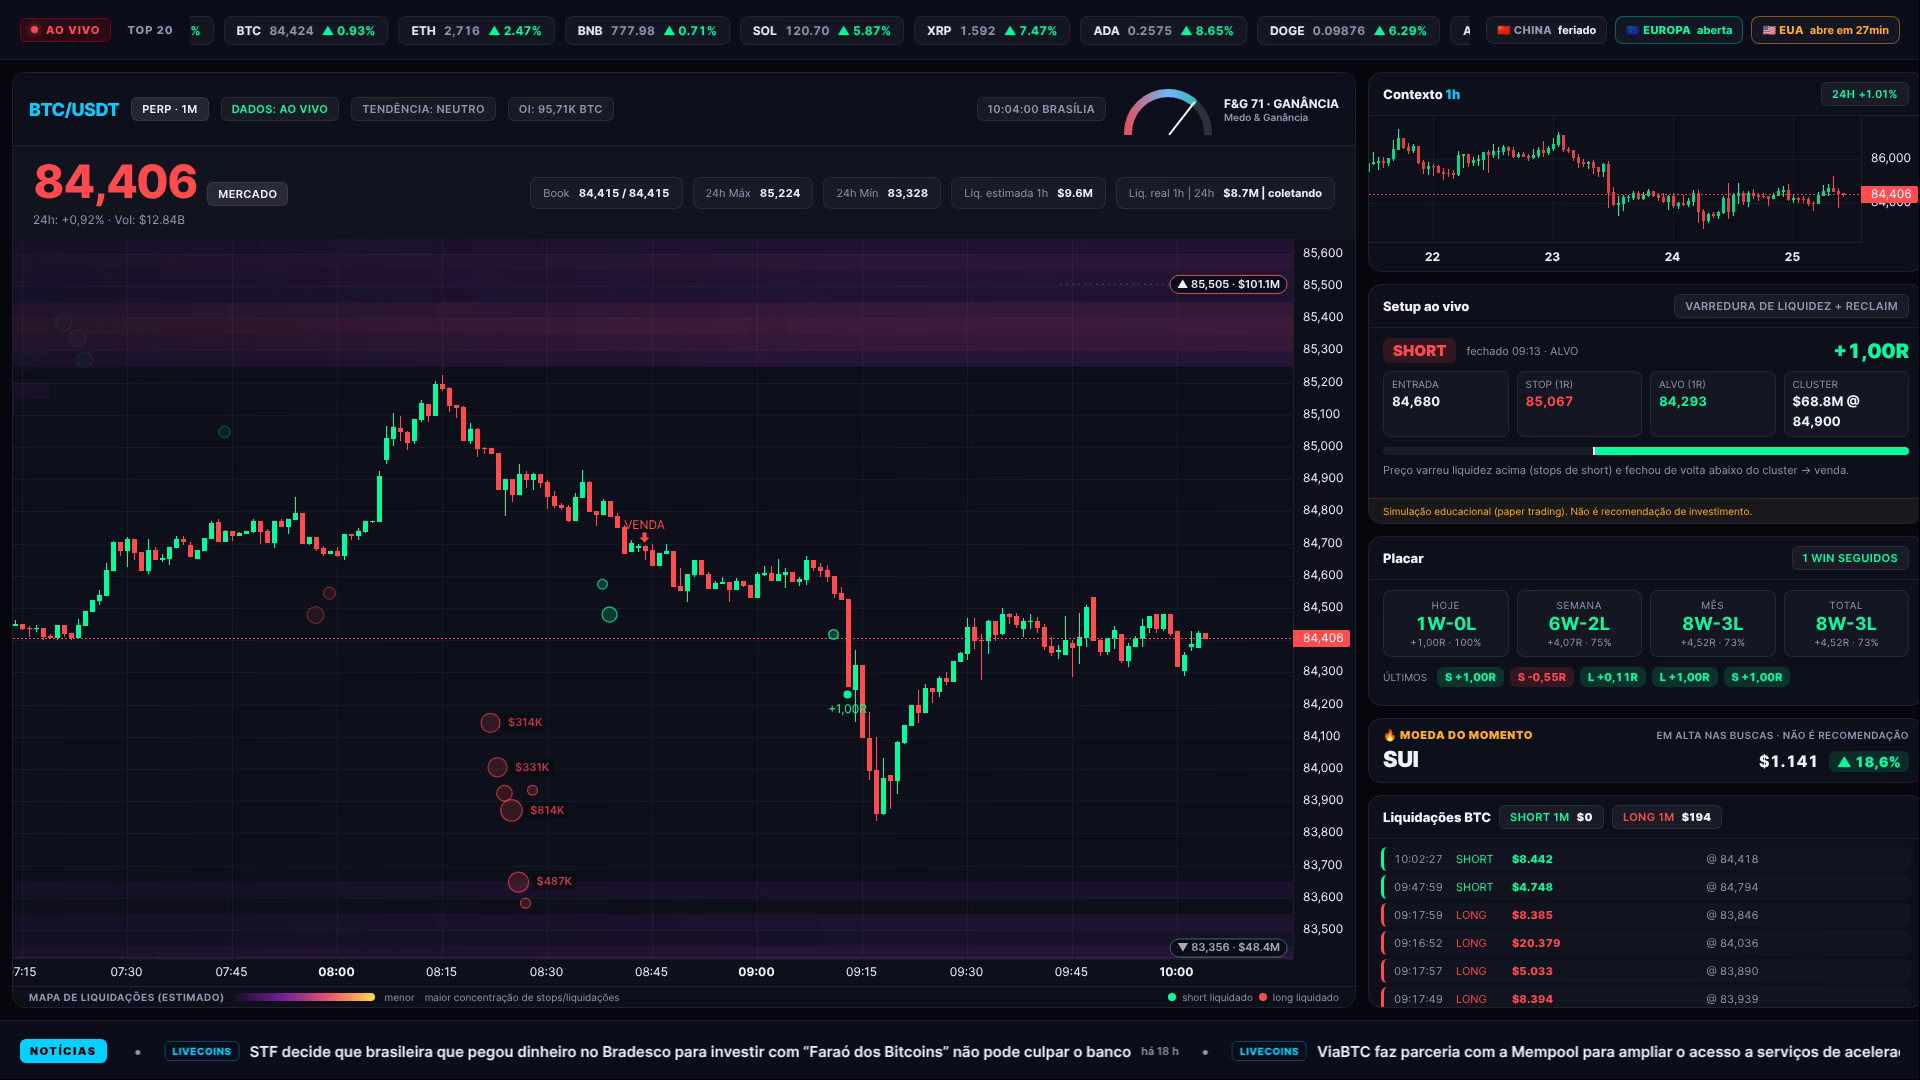Click the SOL ticker chip
This screenshot has width=1920, height=1080.
(821, 30)
